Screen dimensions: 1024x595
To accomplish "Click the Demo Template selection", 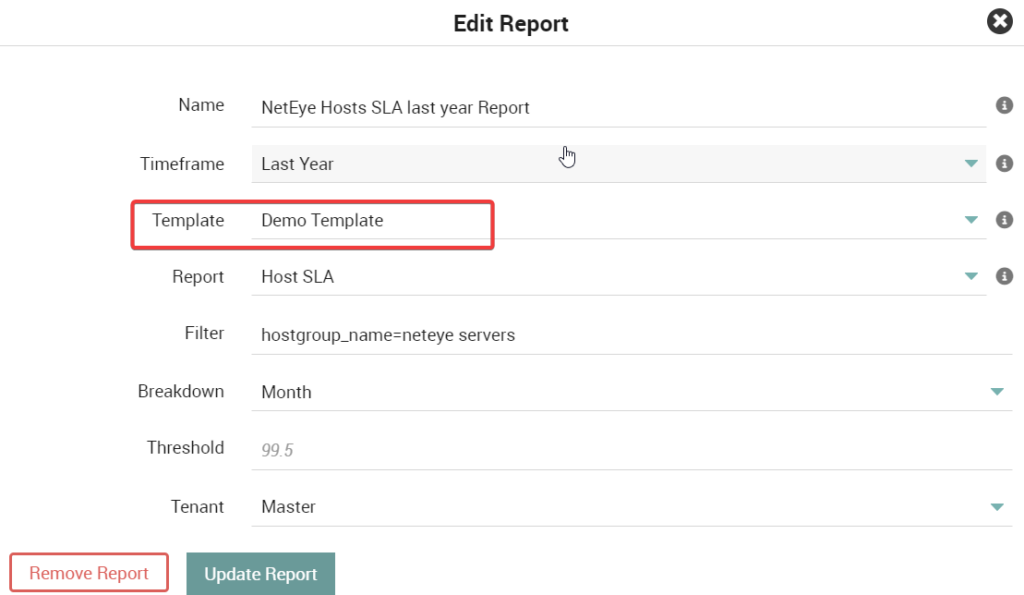I will click(x=322, y=220).
